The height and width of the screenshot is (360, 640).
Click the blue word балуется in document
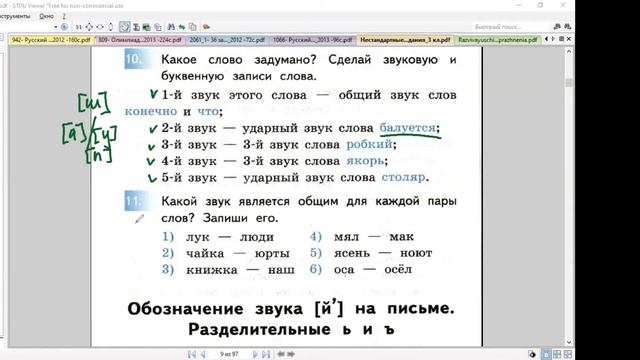click(407, 128)
